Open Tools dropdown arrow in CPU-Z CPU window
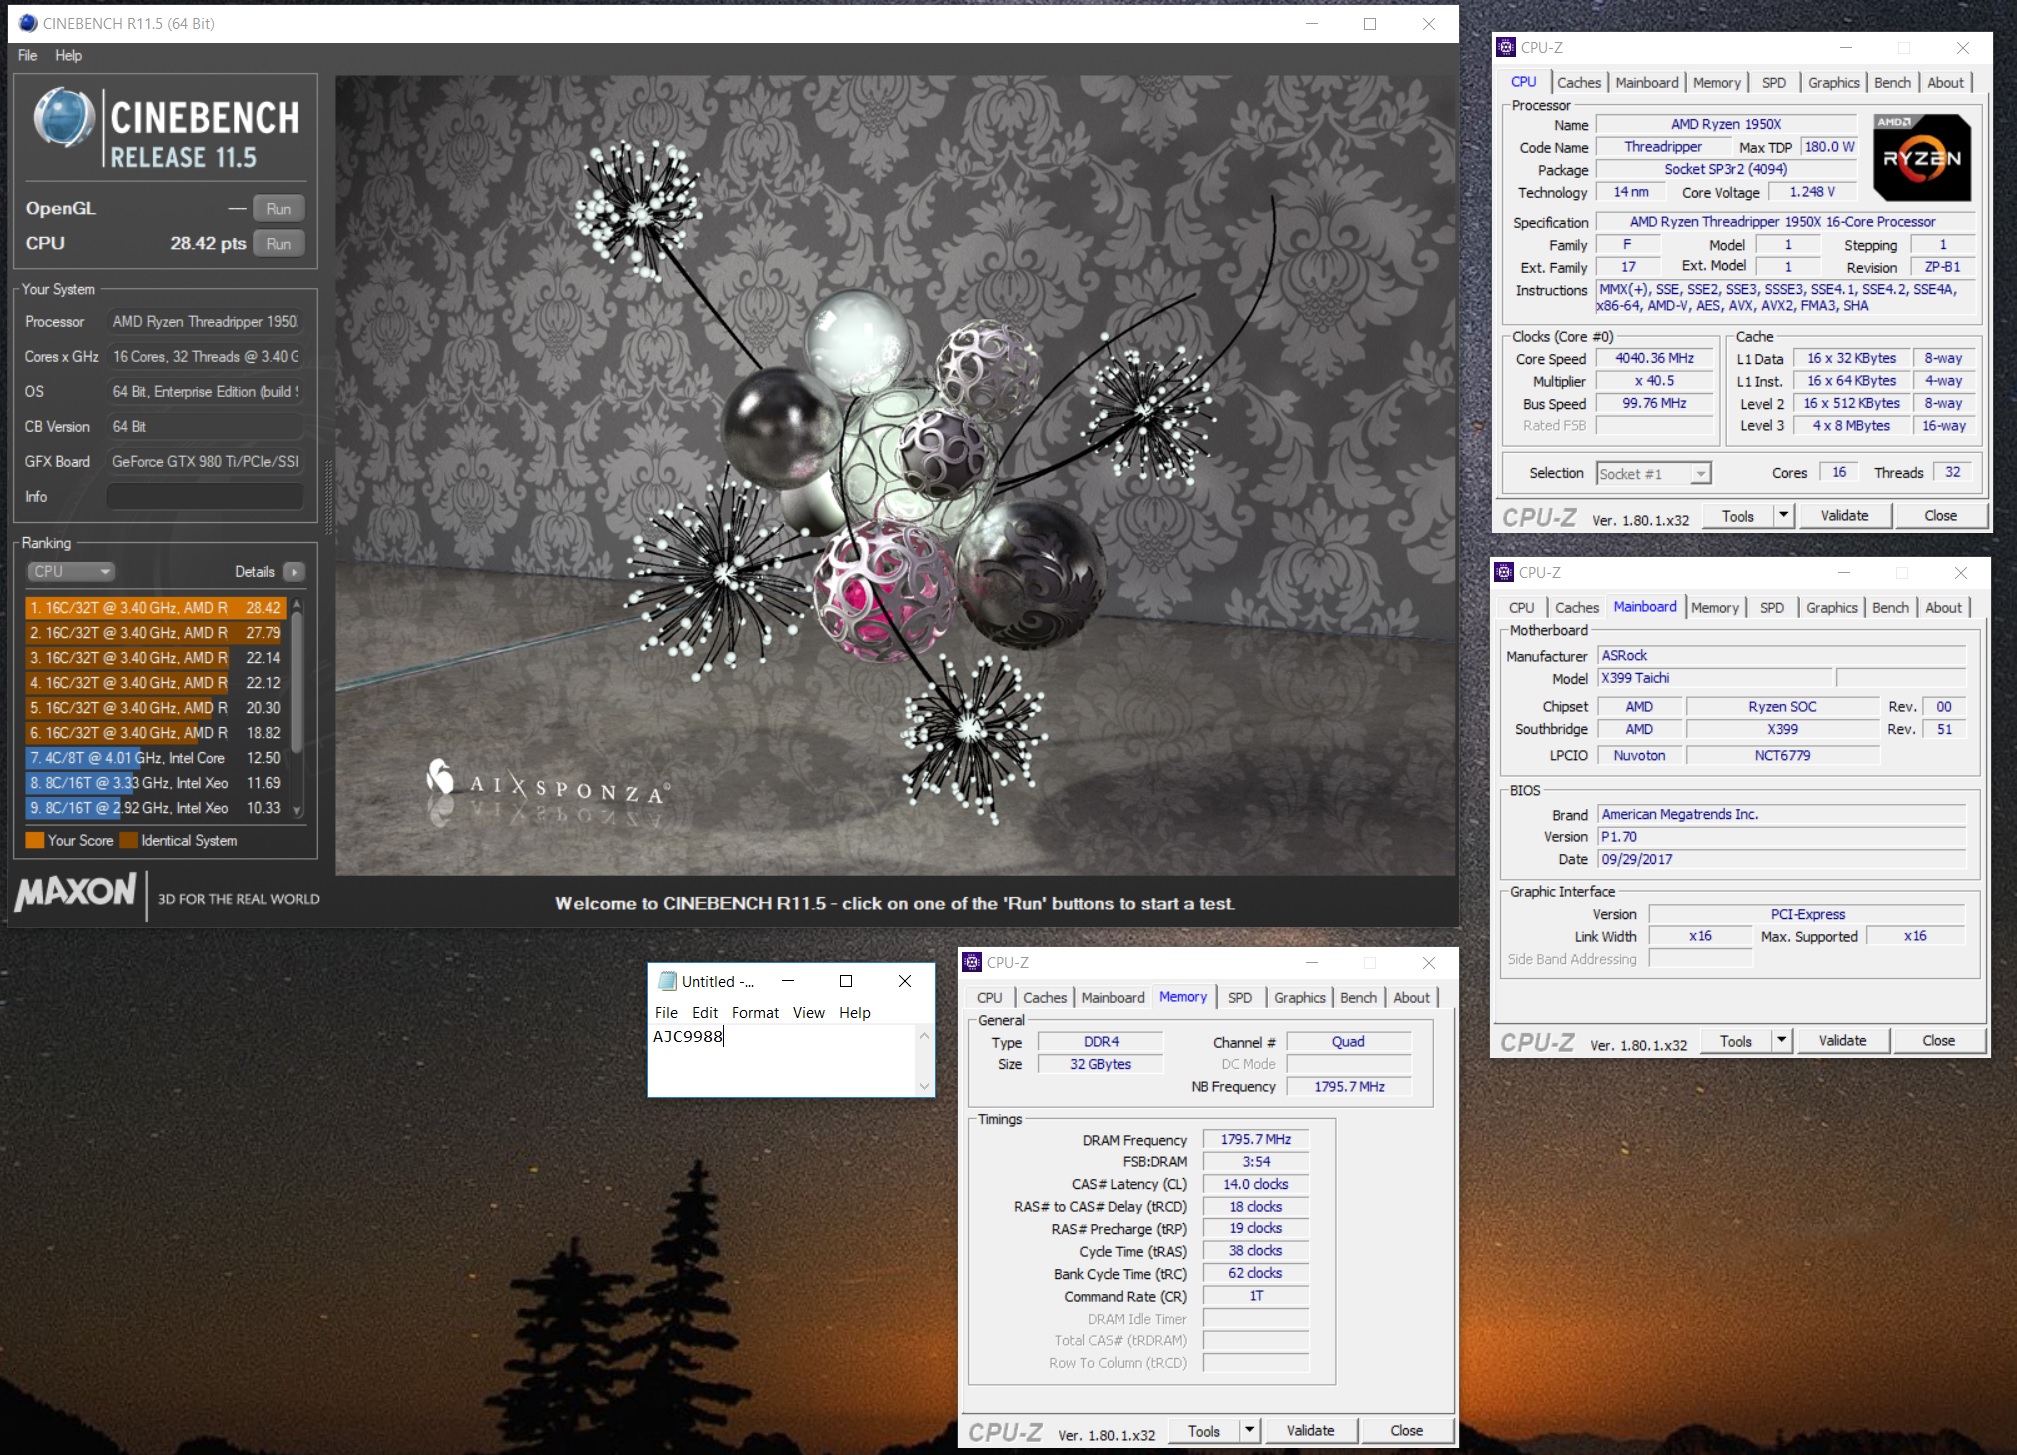 pyautogui.click(x=1782, y=516)
